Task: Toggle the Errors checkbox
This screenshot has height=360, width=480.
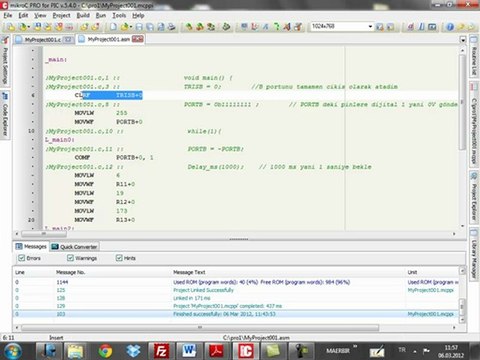Action: (22, 258)
